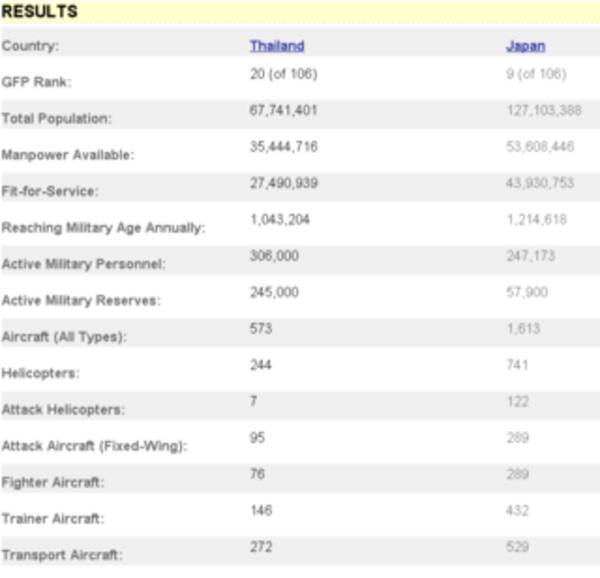Open the Japan country link

(526, 45)
